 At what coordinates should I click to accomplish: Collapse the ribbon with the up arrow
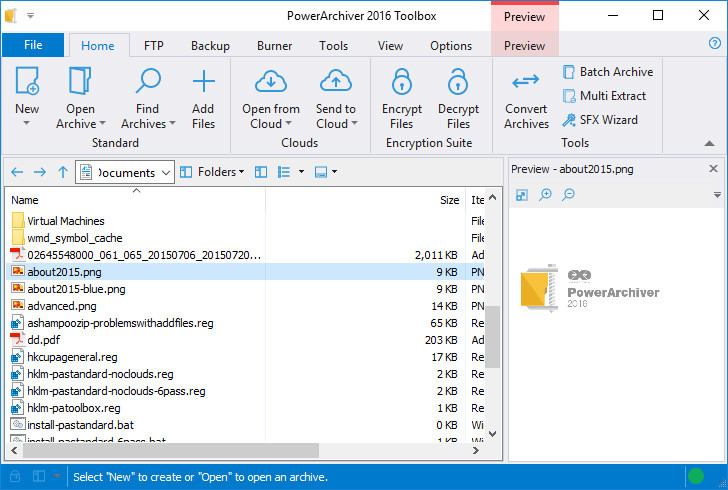pos(709,143)
